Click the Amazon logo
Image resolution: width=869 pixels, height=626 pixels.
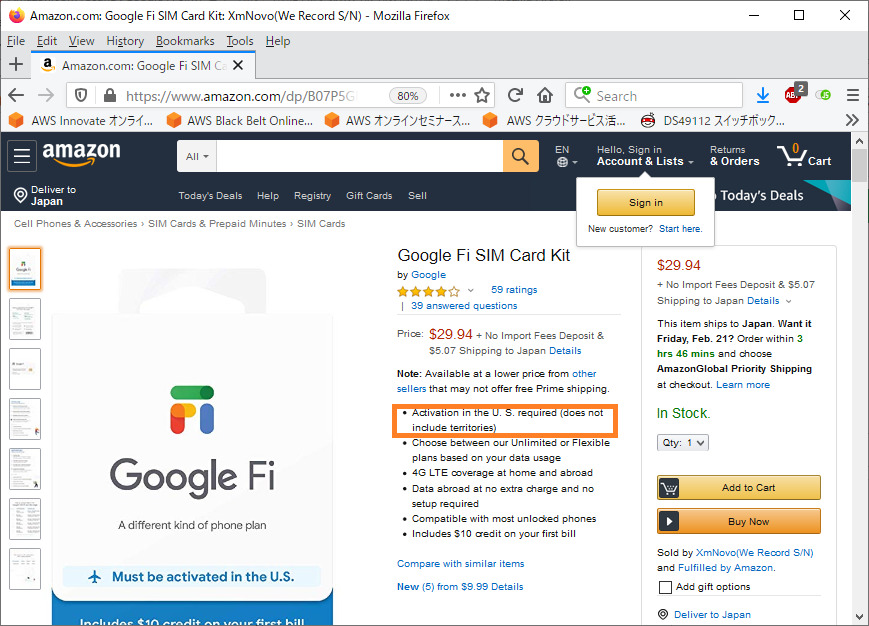(x=81, y=154)
